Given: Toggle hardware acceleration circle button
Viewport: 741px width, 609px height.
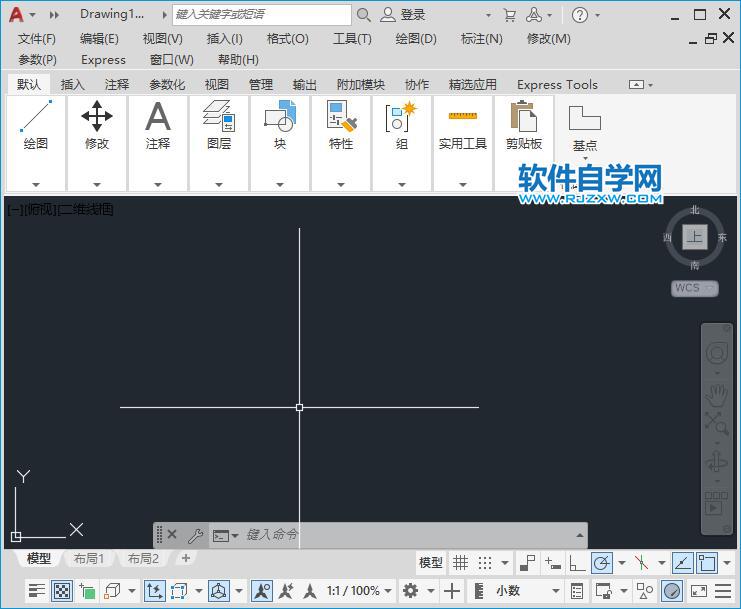Looking at the screenshot, I should click(672, 591).
